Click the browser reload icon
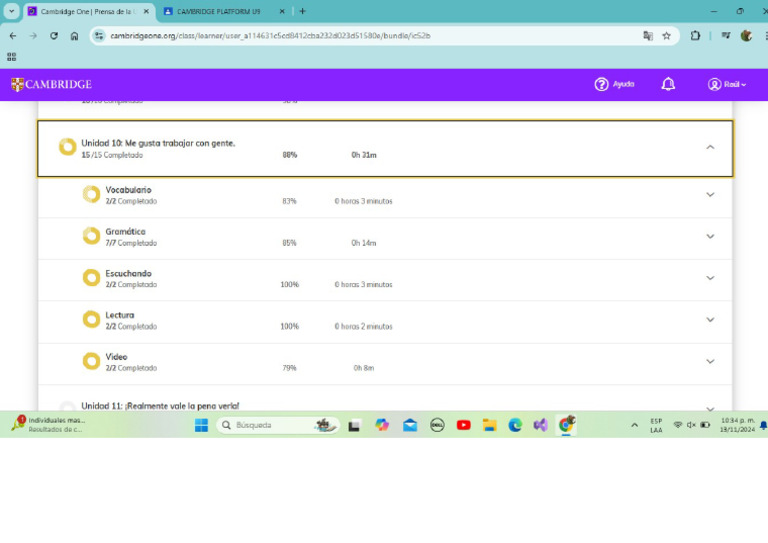768x543 pixels. [x=53, y=35]
